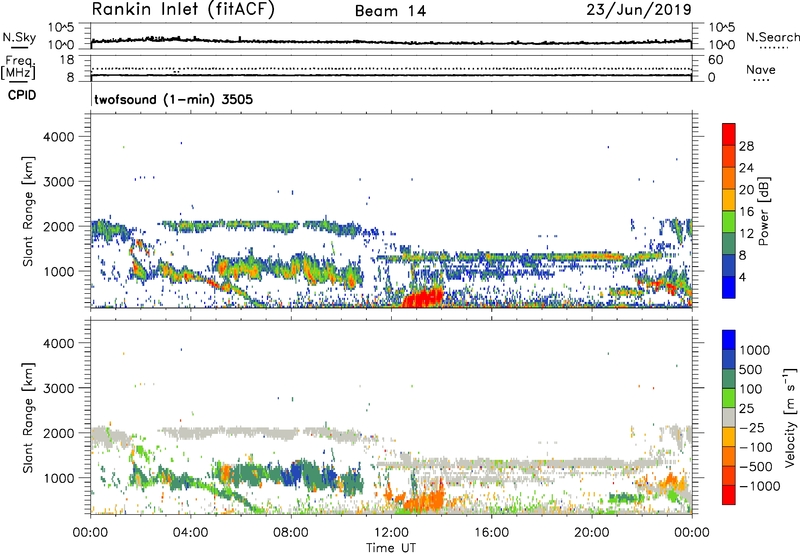Click the red high-power echo patch near 13:00
The image size is (800, 554).
(x=422, y=297)
